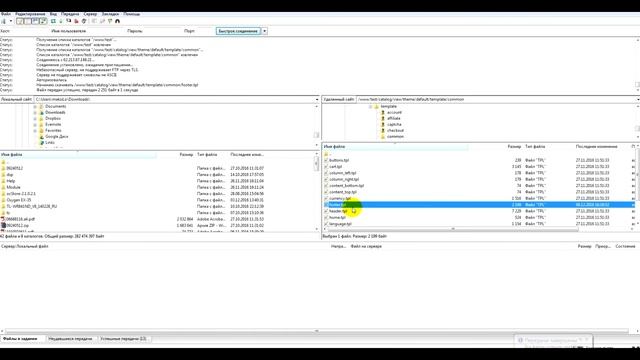
Task: Toggle the local directory tree display
Action: pyautogui.click(x=27, y=21)
